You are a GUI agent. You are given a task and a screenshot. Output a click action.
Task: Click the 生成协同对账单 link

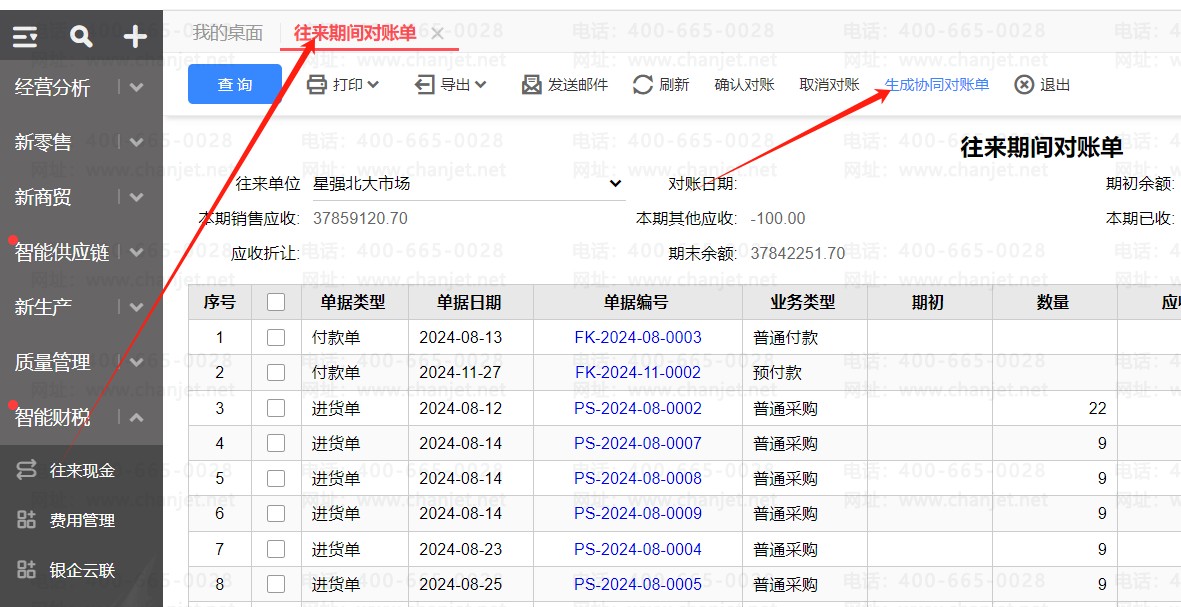click(x=936, y=85)
